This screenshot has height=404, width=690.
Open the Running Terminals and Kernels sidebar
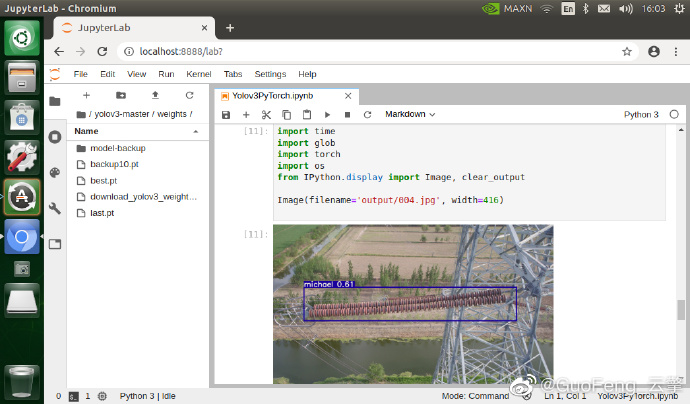[x=55, y=136]
